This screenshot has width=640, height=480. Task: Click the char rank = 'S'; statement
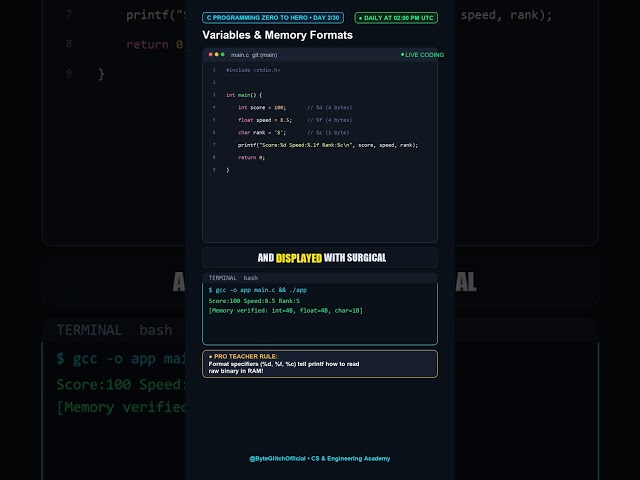coord(262,133)
